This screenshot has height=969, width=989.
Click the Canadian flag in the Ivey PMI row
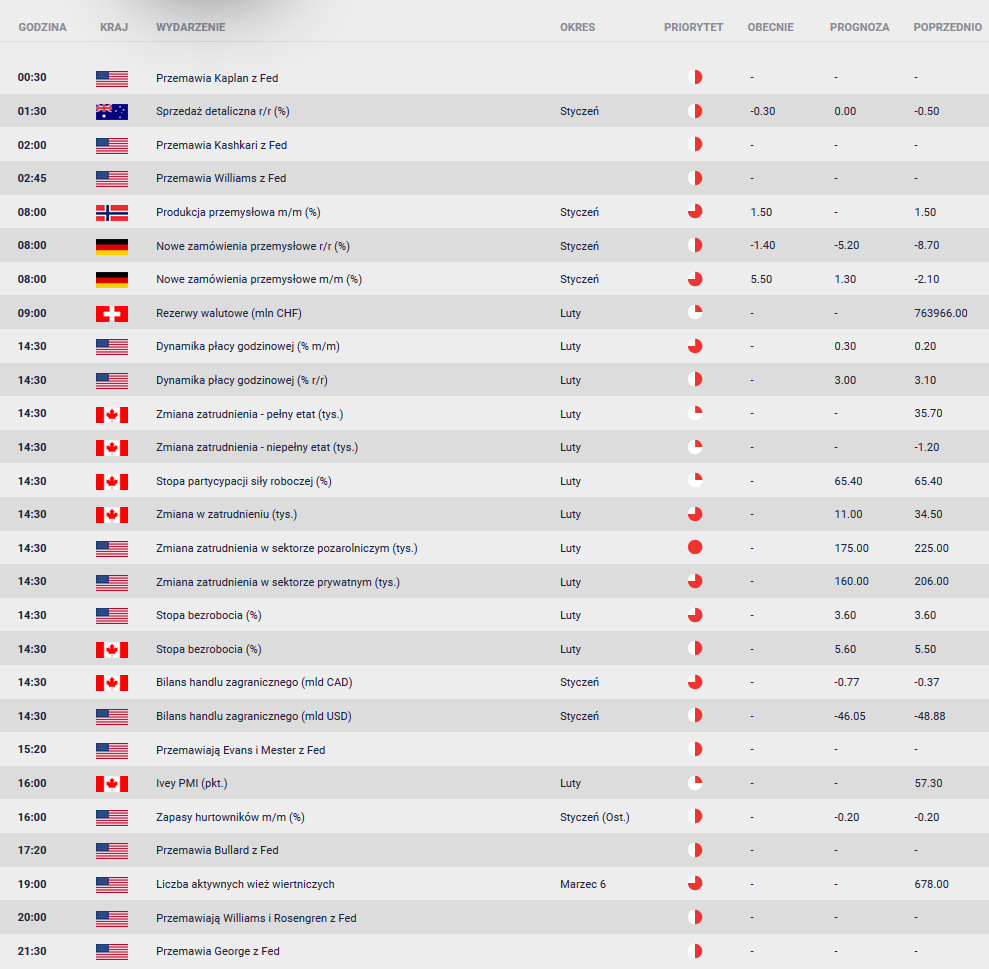112,783
